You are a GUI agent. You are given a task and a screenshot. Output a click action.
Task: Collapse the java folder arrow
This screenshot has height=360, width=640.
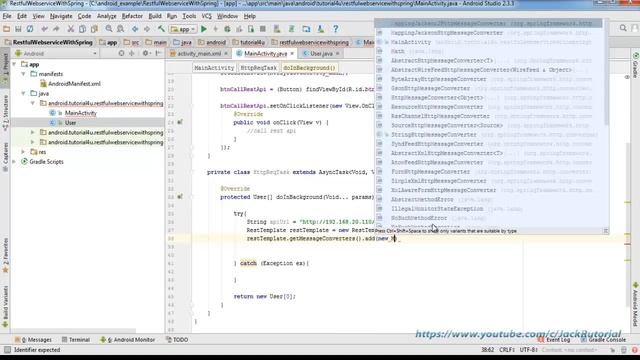point(23,93)
